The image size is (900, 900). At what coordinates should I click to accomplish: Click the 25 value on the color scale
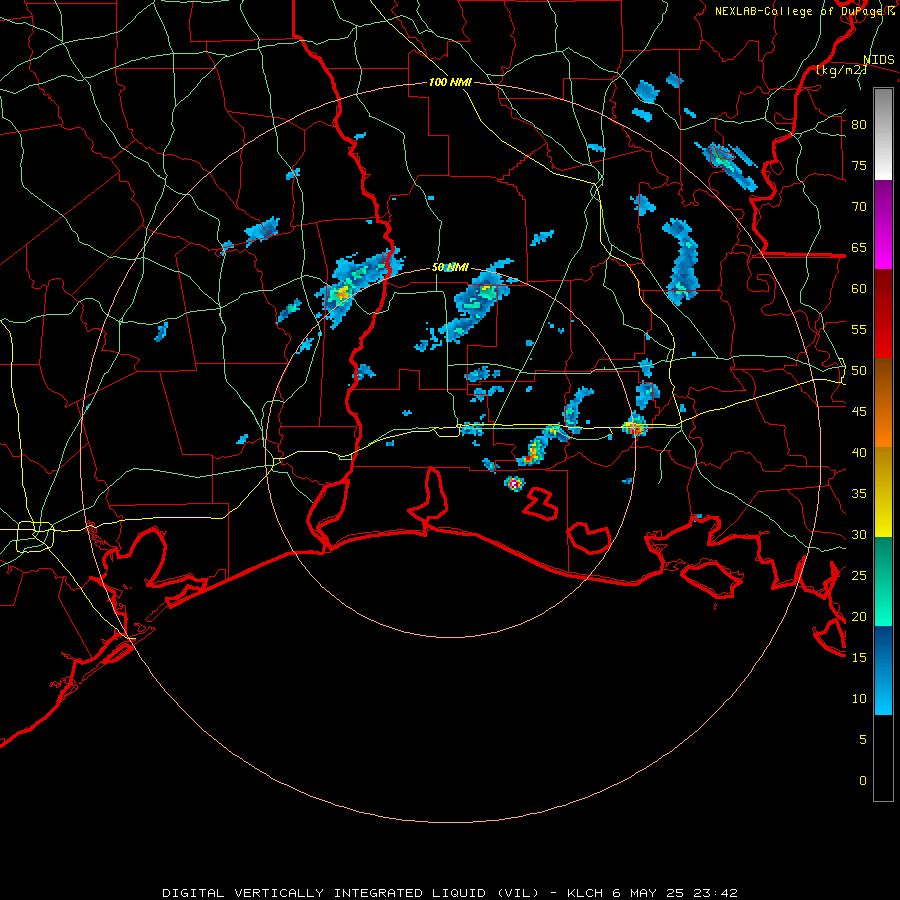(x=859, y=576)
